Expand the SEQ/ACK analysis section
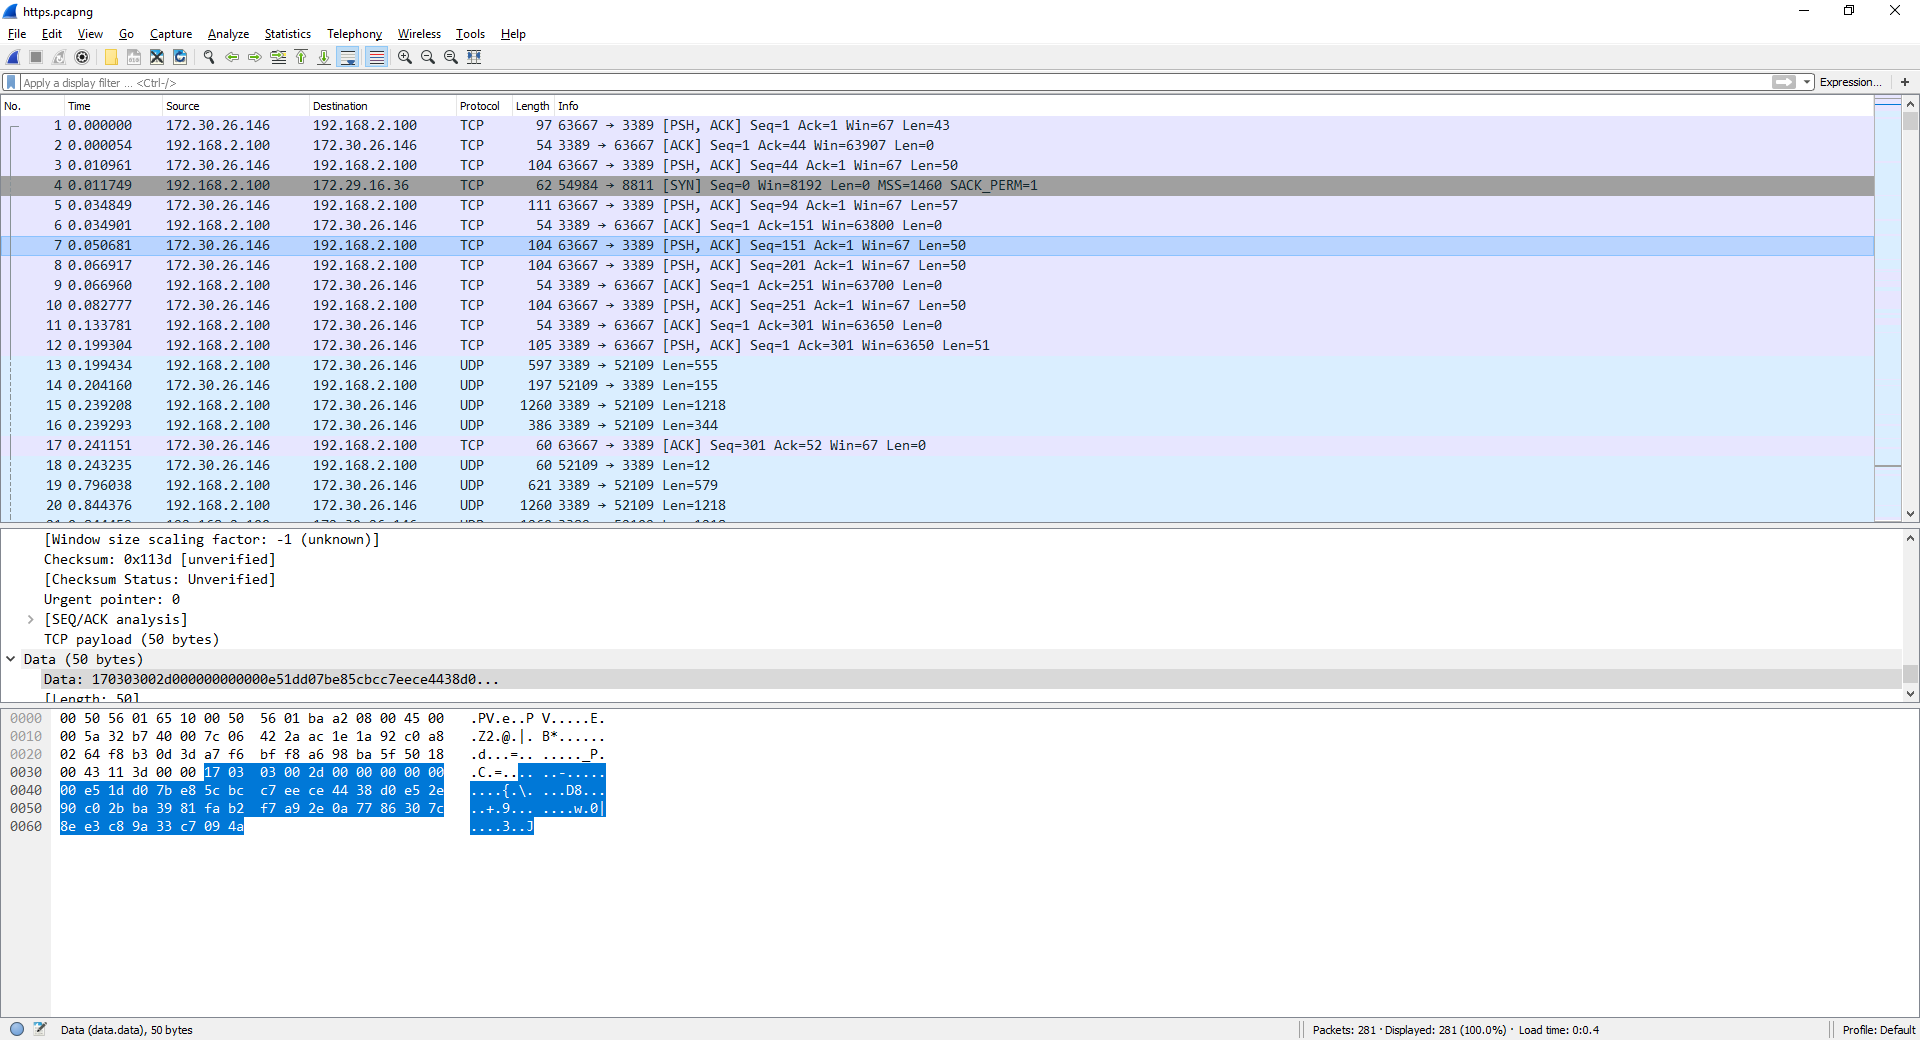Screen dimensions: 1920x1040 point(30,619)
